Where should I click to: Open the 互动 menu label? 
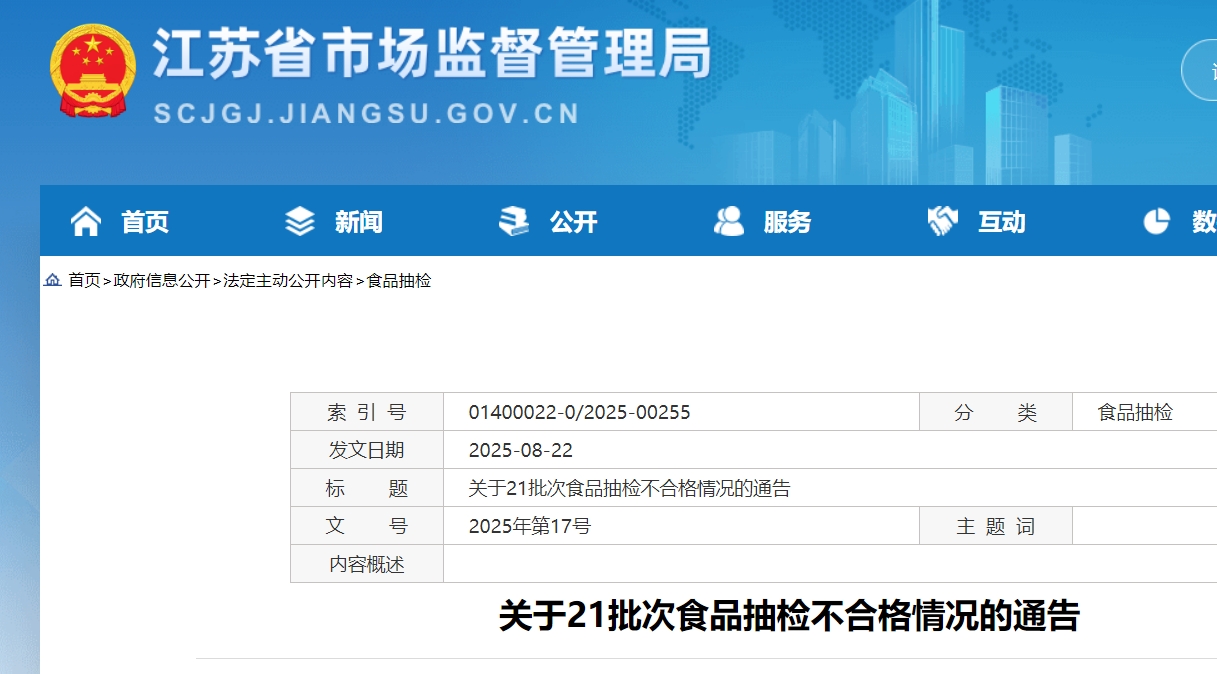click(1001, 222)
